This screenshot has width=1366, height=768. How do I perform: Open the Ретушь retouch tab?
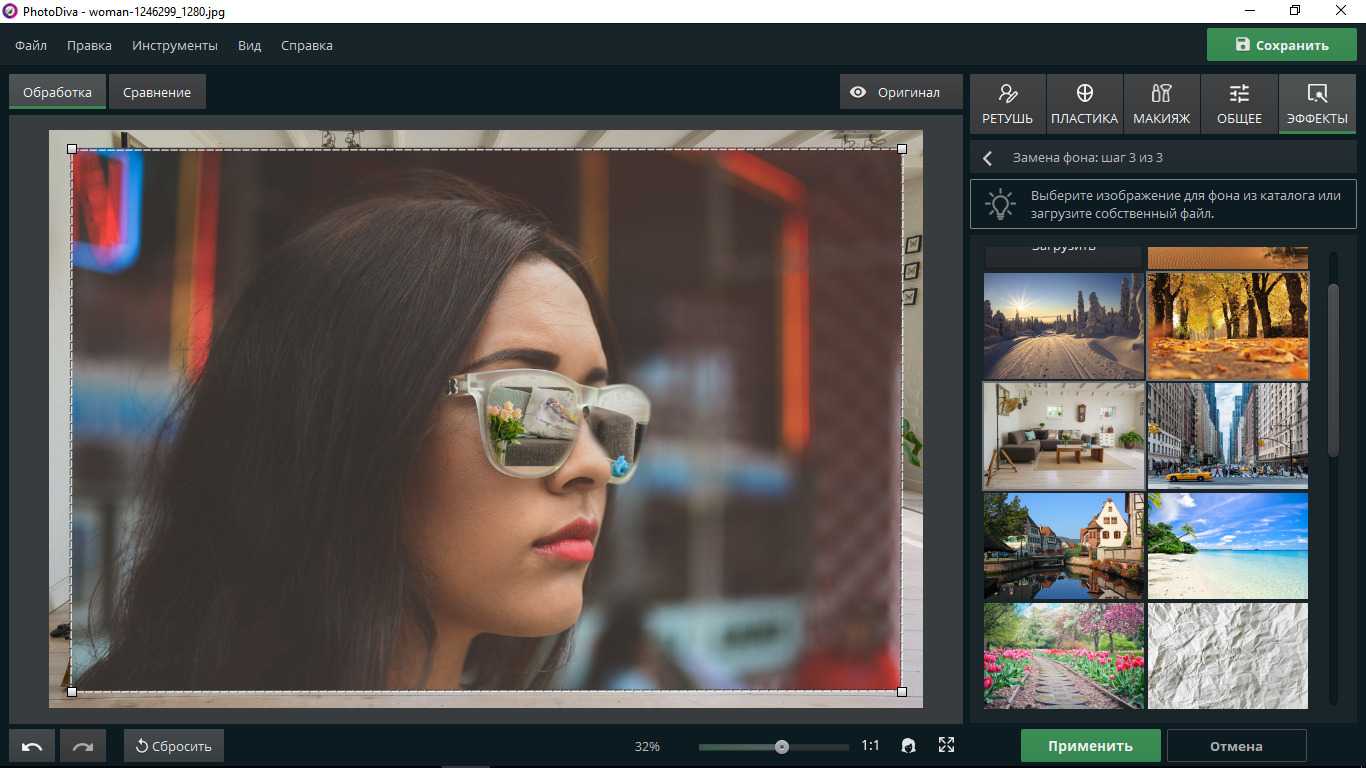[1007, 104]
